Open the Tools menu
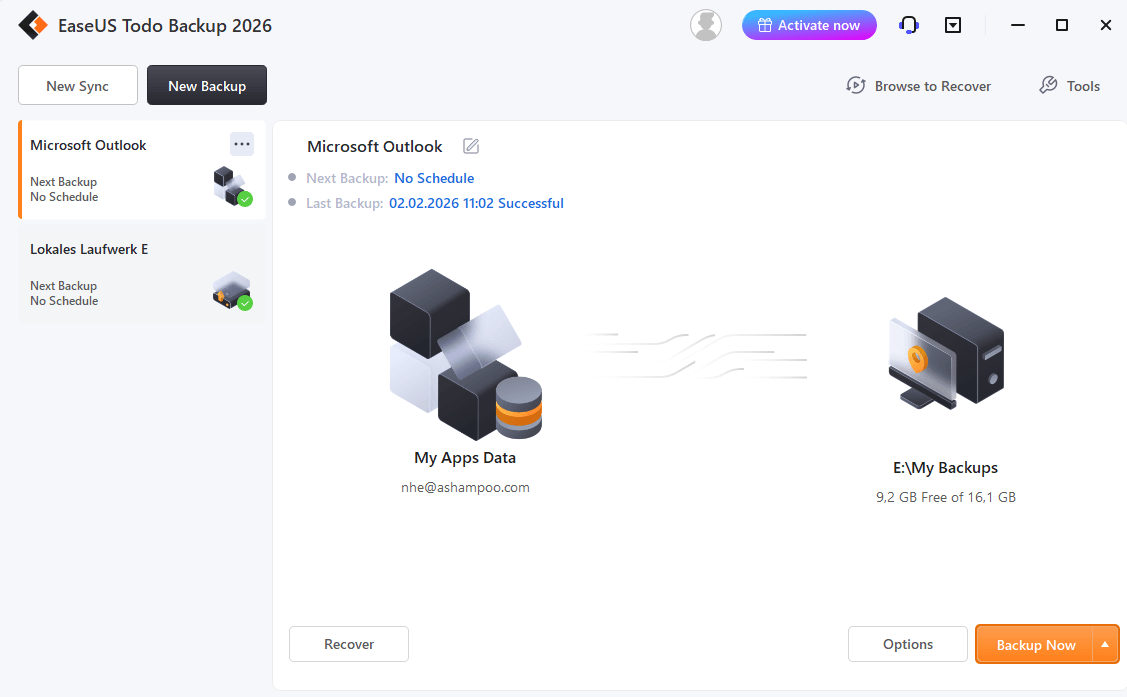Image resolution: width=1127 pixels, height=697 pixels. tap(1069, 86)
